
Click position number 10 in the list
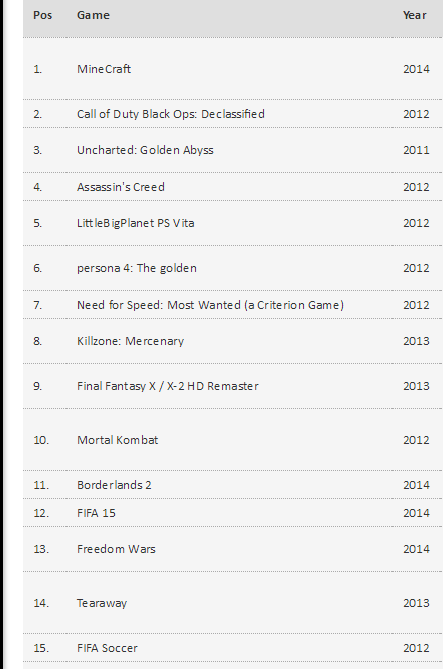[41, 440]
